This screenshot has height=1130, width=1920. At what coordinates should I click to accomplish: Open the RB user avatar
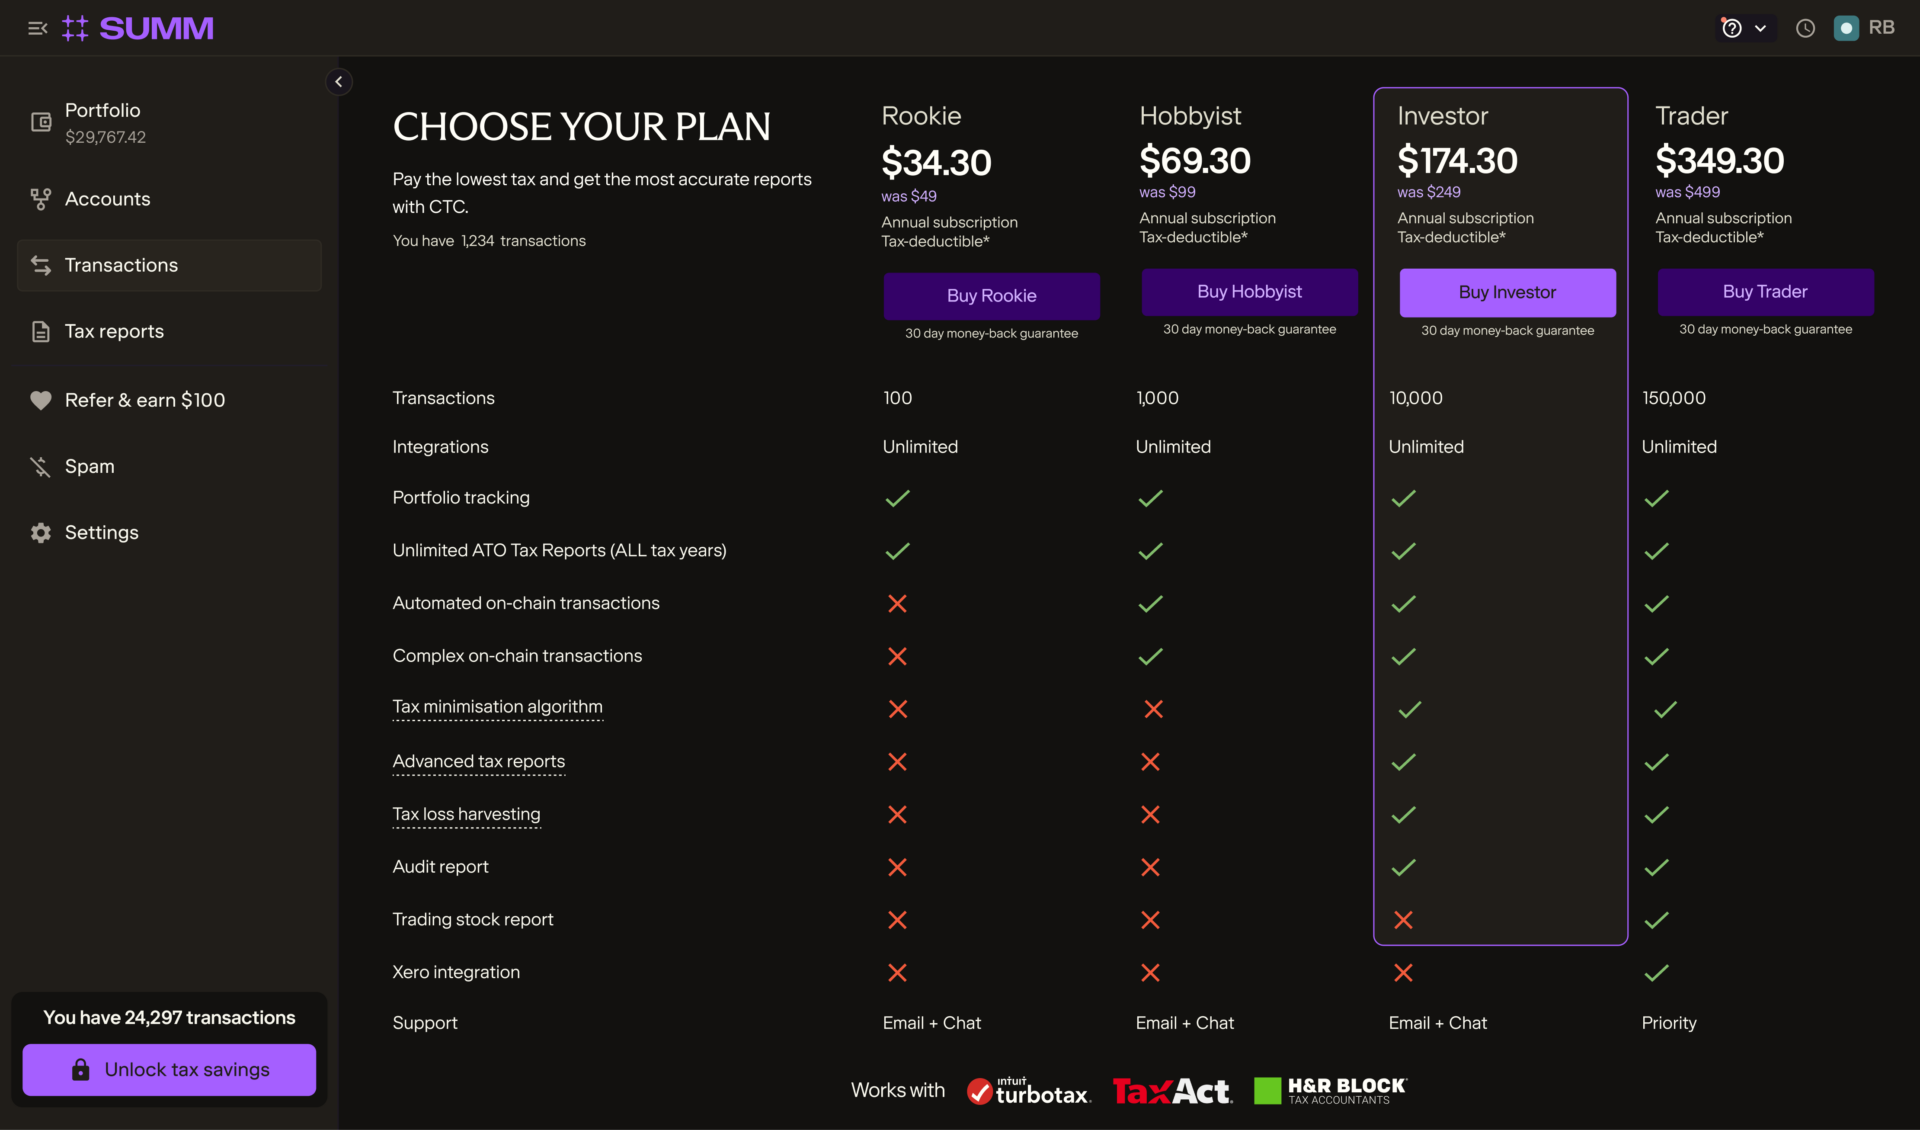[x=1866, y=28]
